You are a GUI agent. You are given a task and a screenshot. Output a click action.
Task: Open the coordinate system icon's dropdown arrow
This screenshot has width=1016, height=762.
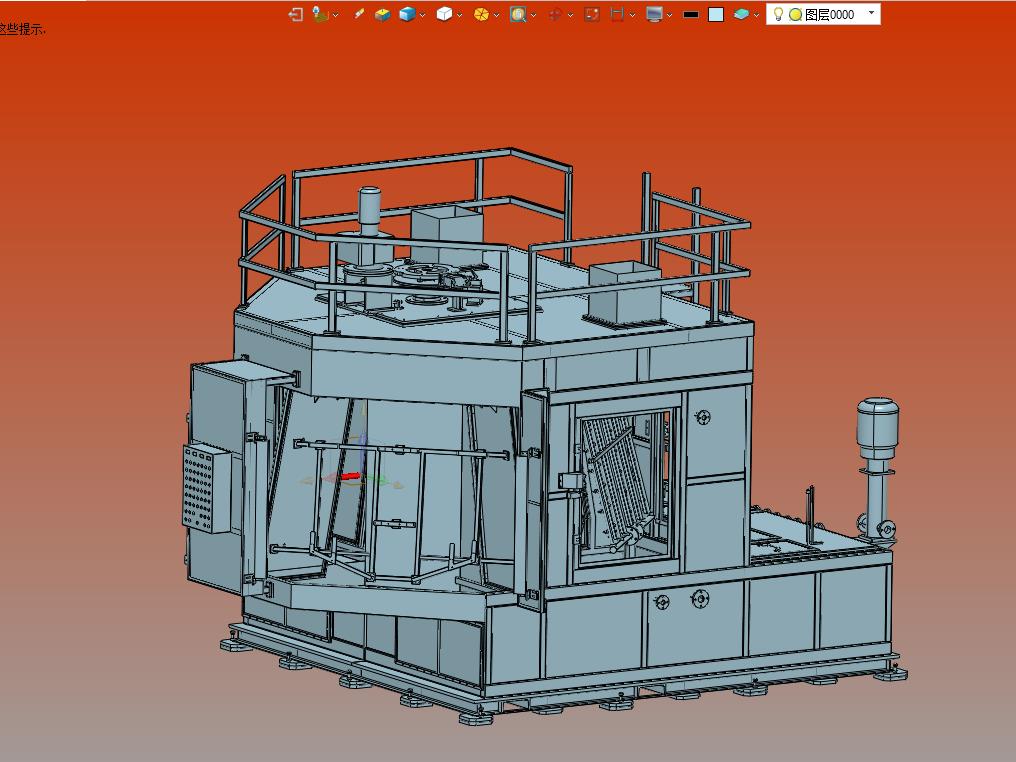(336, 15)
